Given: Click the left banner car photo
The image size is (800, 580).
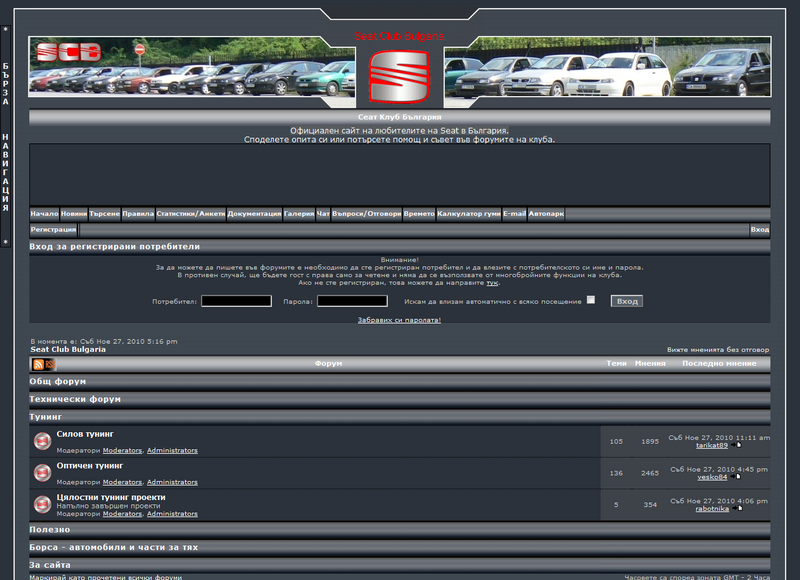Looking at the screenshot, I should click(x=192, y=67).
